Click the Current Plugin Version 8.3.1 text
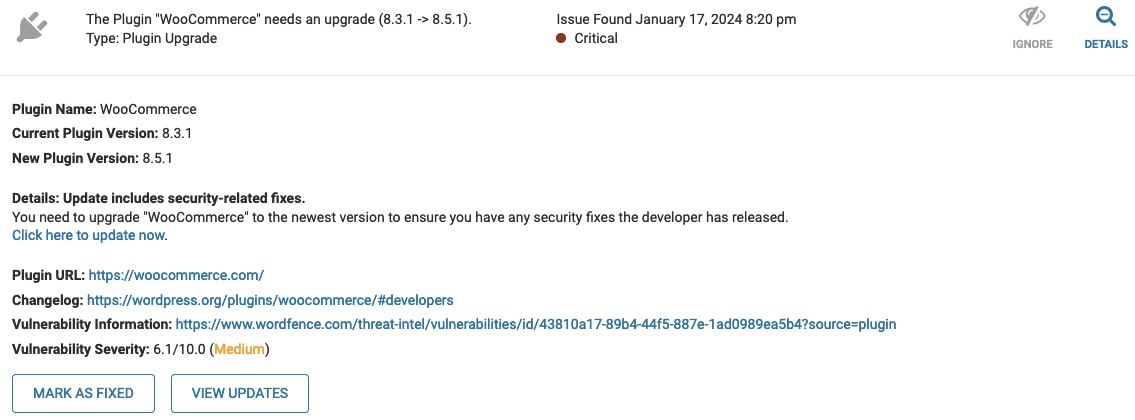The height and width of the screenshot is (420, 1135). pos(102,133)
